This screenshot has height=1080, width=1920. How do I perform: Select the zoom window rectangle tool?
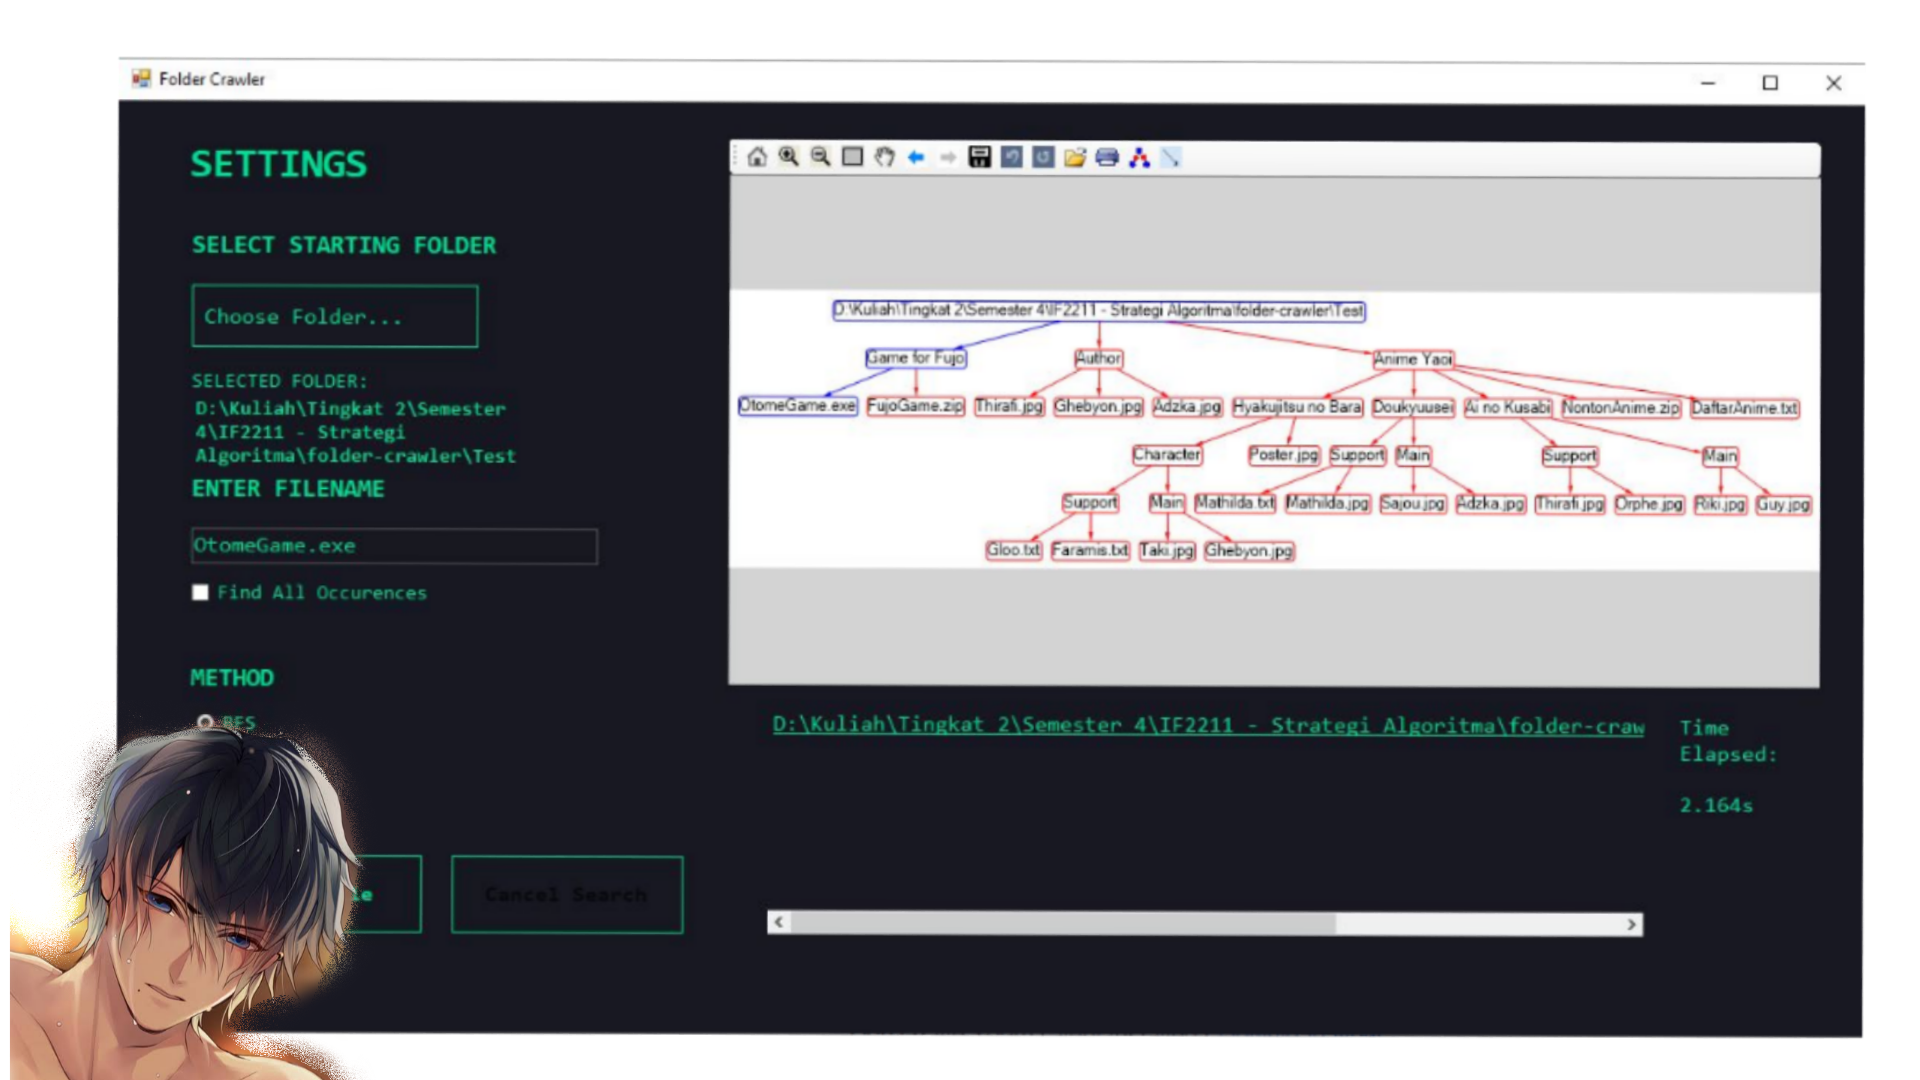click(x=853, y=157)
